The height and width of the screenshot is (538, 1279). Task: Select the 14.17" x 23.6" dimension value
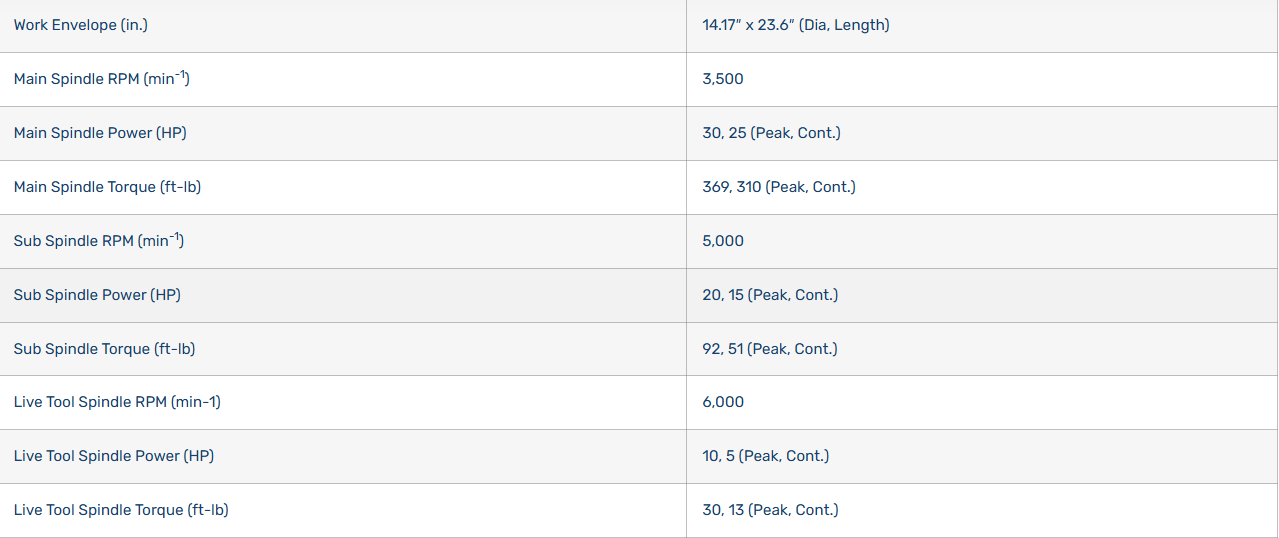click(x=795, y=25)
